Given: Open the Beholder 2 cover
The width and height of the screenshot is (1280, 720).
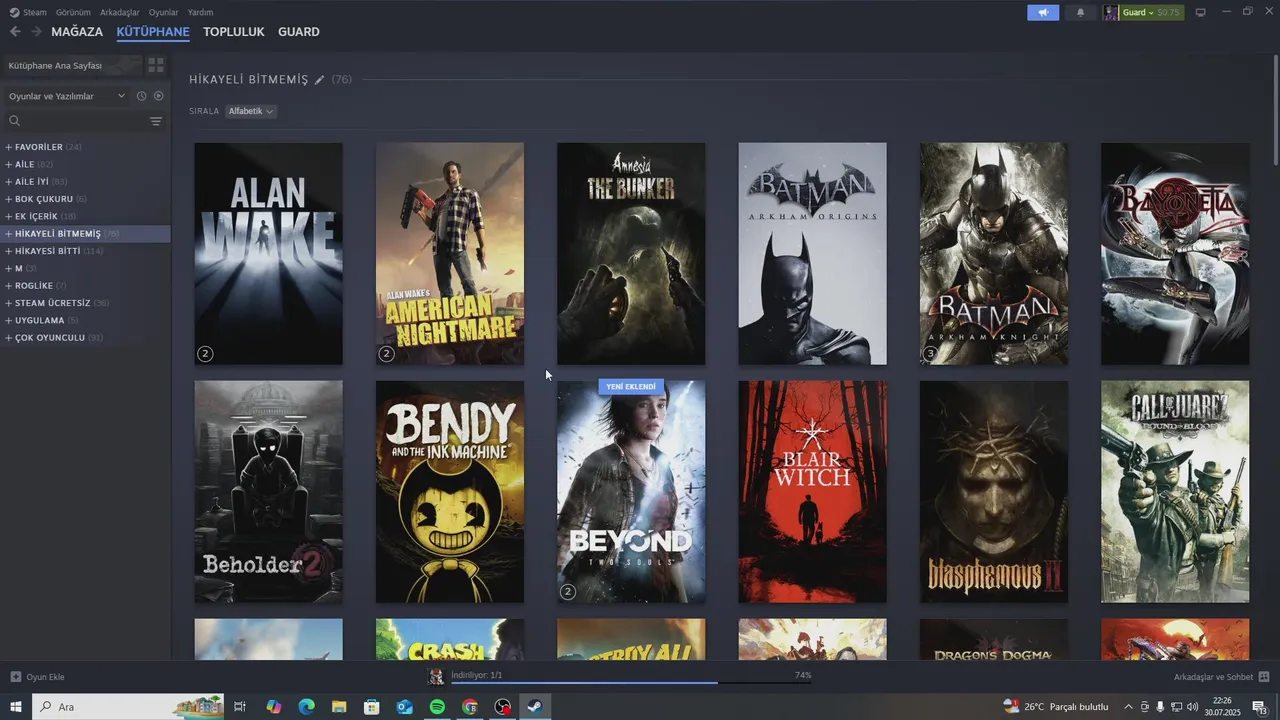Looking at the screenshot, I should 268,492.
